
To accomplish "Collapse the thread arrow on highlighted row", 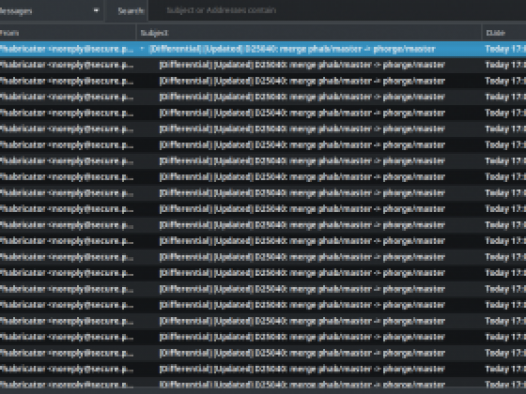I will (x=142, y=49).
